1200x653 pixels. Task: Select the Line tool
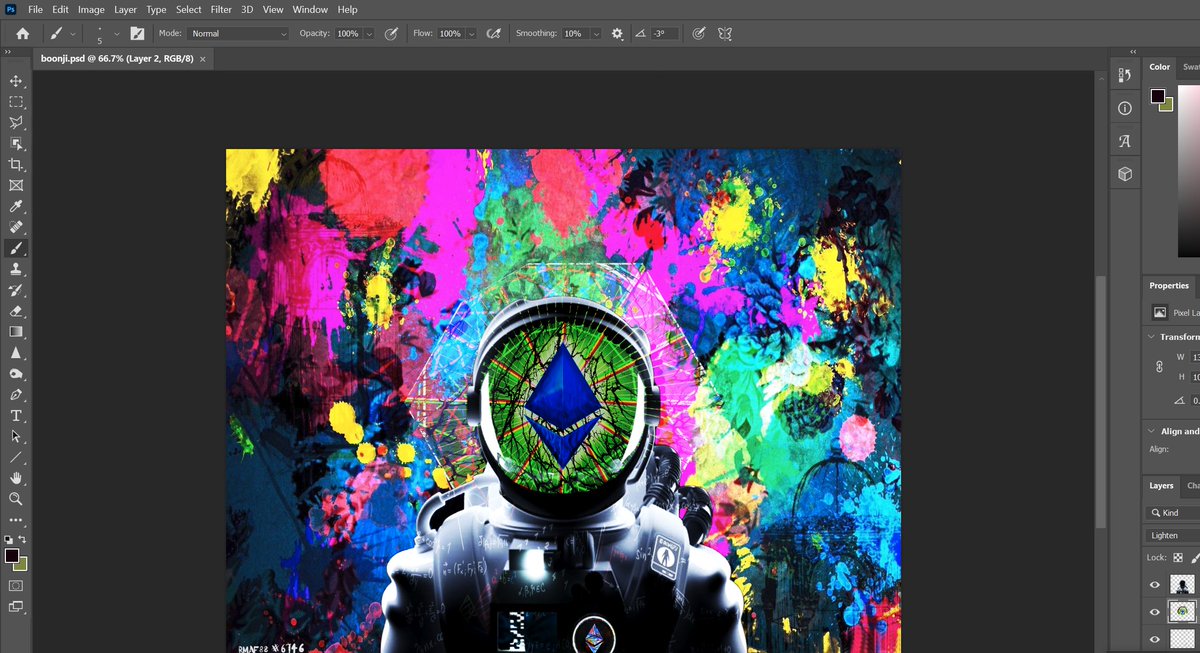16,458
